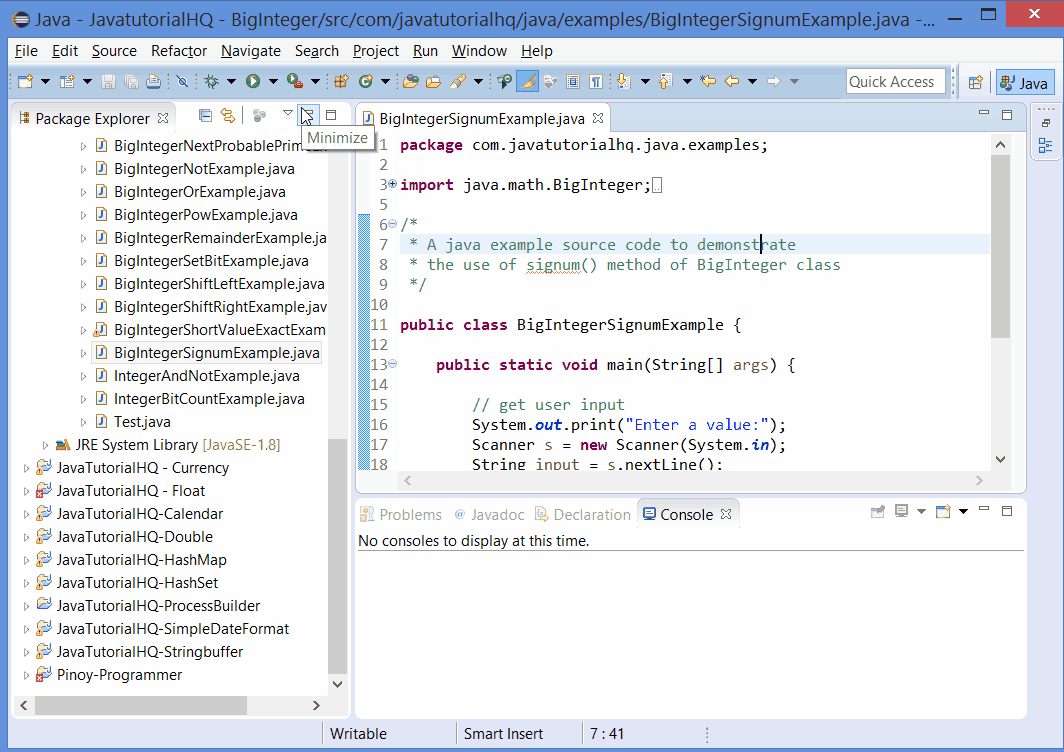This screenshot has width=1064, height=752.
Task: Click the Save All icon in the toolbar
Action: [x=129, y=81]
